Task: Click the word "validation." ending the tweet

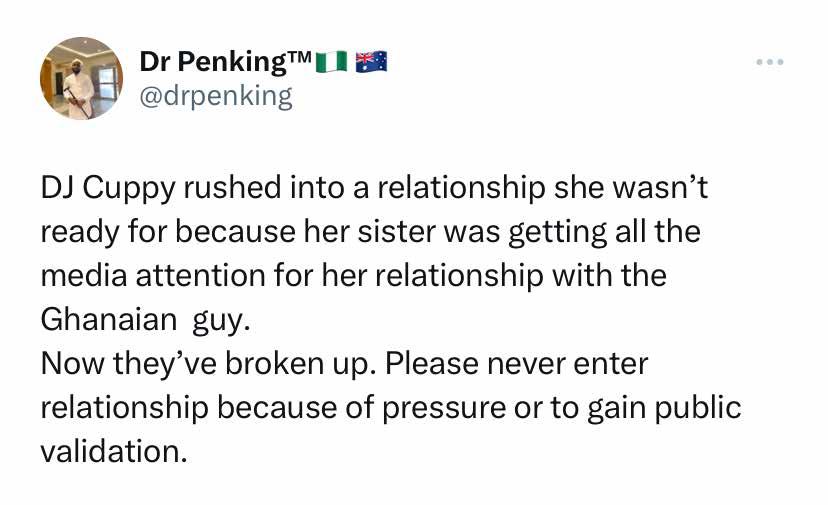Action: tap(114, 450)
